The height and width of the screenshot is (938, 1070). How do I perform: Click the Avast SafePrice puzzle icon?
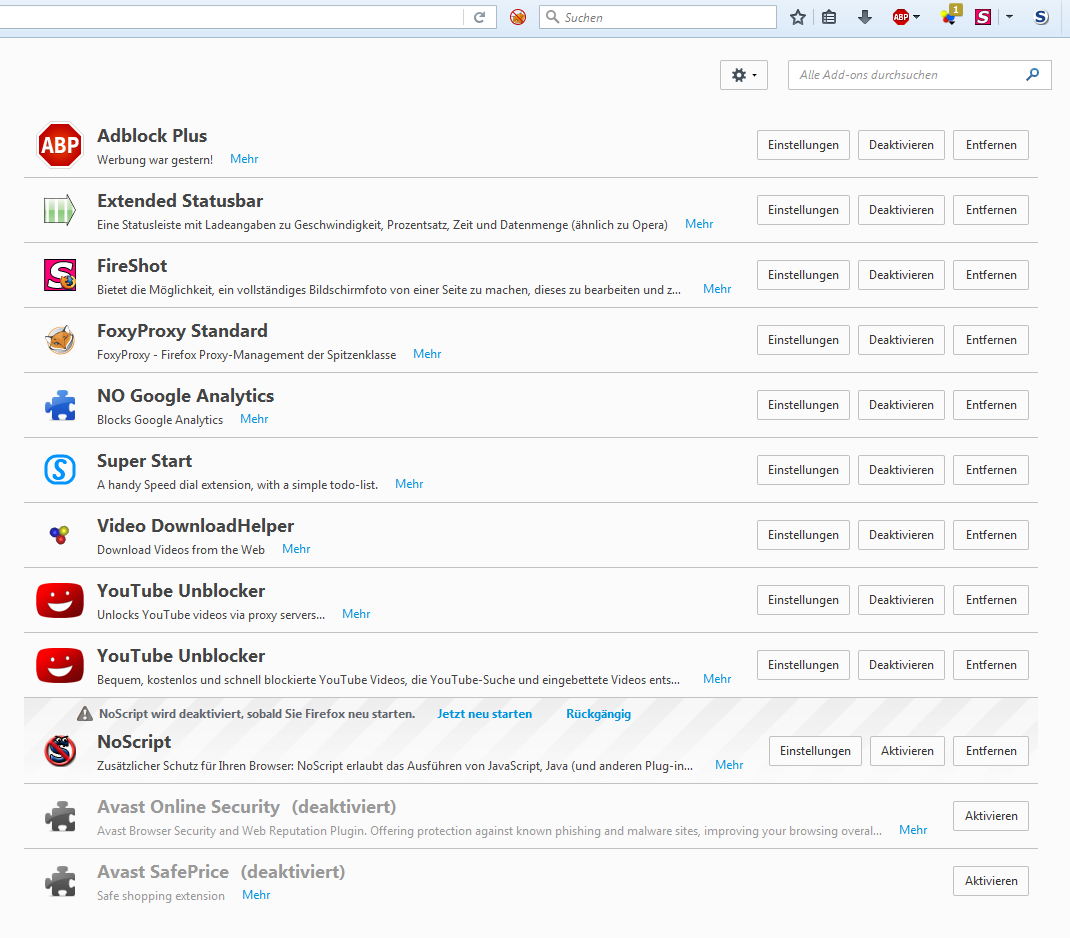[x=60, y=881]
